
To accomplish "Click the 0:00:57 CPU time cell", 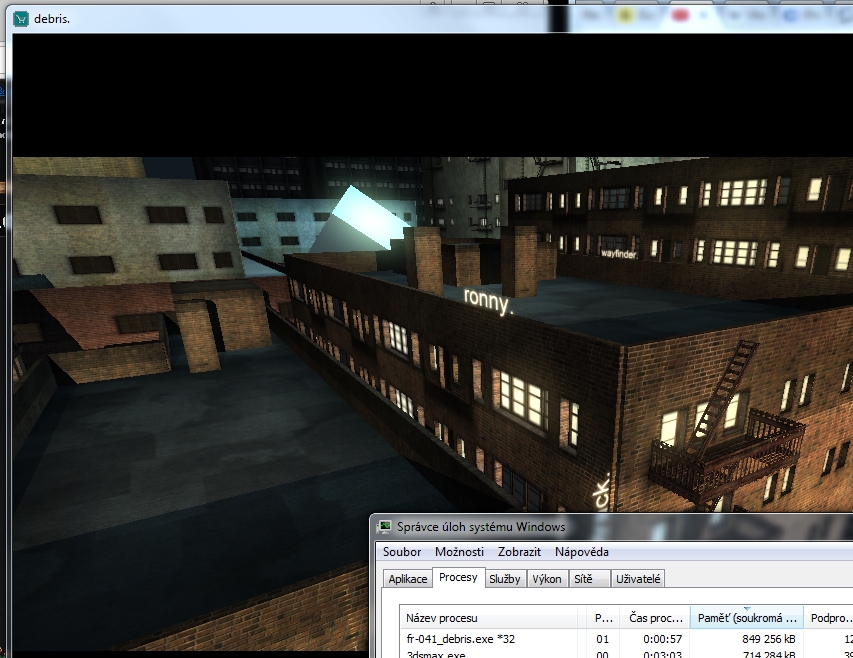I will coord(663,639).
